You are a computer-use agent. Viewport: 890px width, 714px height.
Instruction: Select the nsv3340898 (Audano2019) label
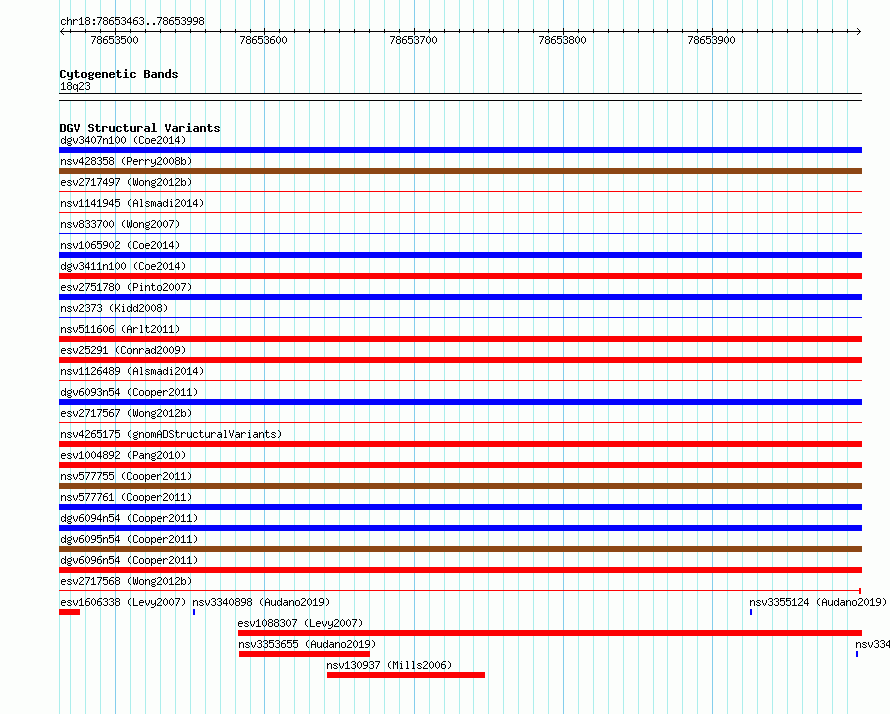(x=261, y=602)
